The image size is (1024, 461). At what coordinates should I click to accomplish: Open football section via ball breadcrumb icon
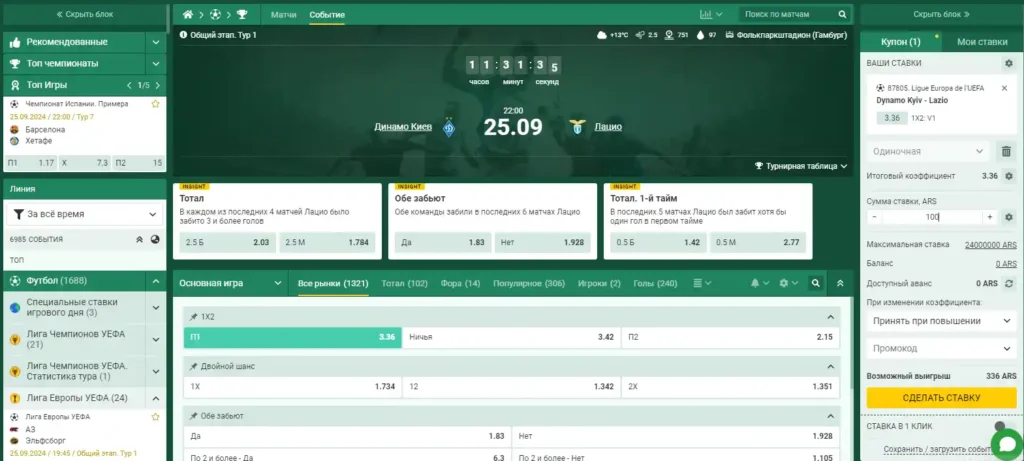[215, 14]
